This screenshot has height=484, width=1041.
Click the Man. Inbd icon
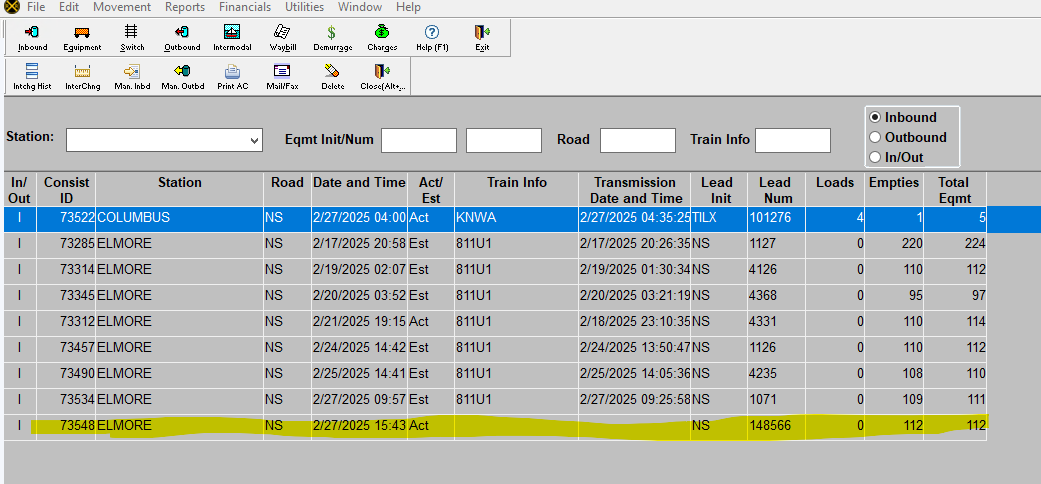132,76
